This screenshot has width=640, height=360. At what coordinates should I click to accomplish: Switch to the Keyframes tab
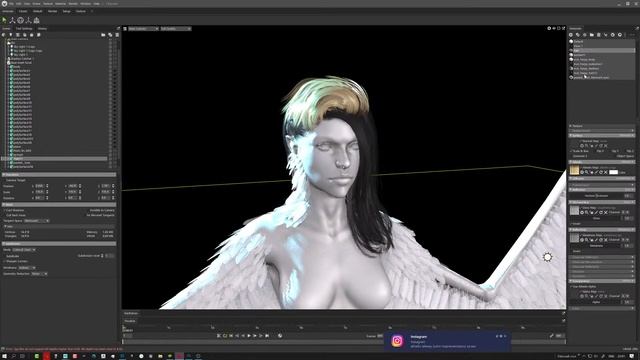pos(131,313)
